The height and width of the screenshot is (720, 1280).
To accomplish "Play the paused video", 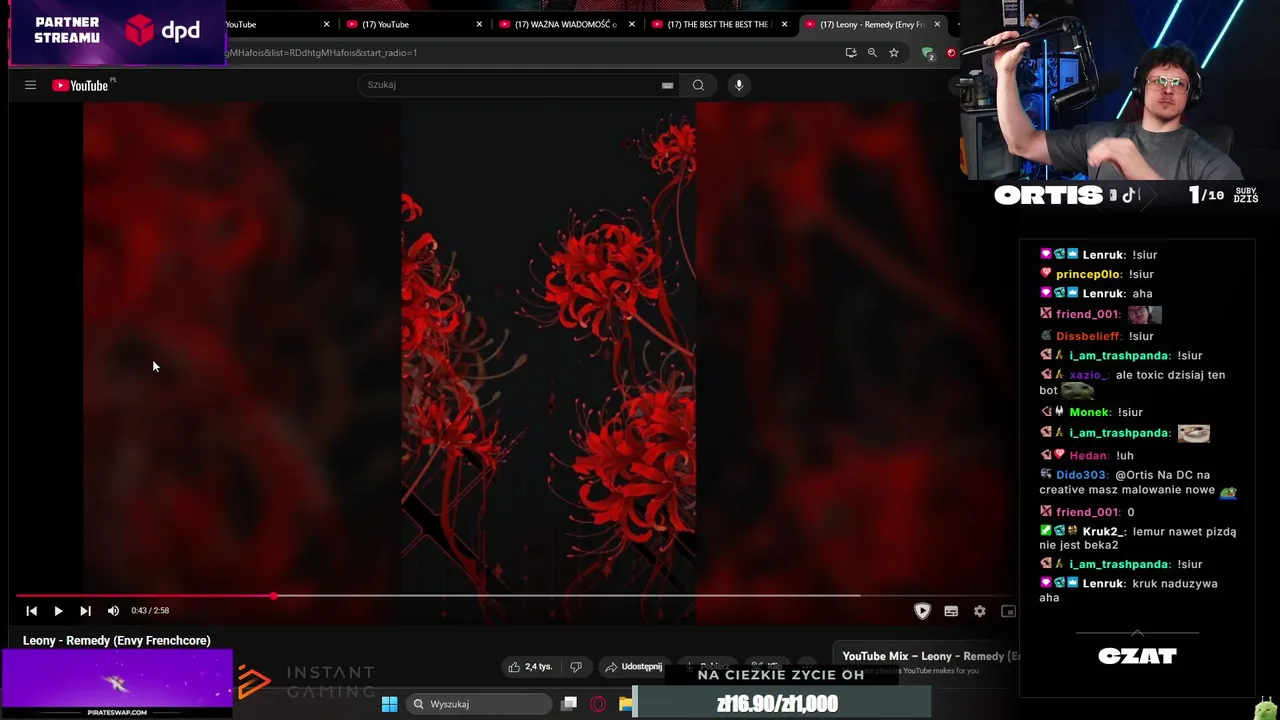I will [x=58, y=611].
